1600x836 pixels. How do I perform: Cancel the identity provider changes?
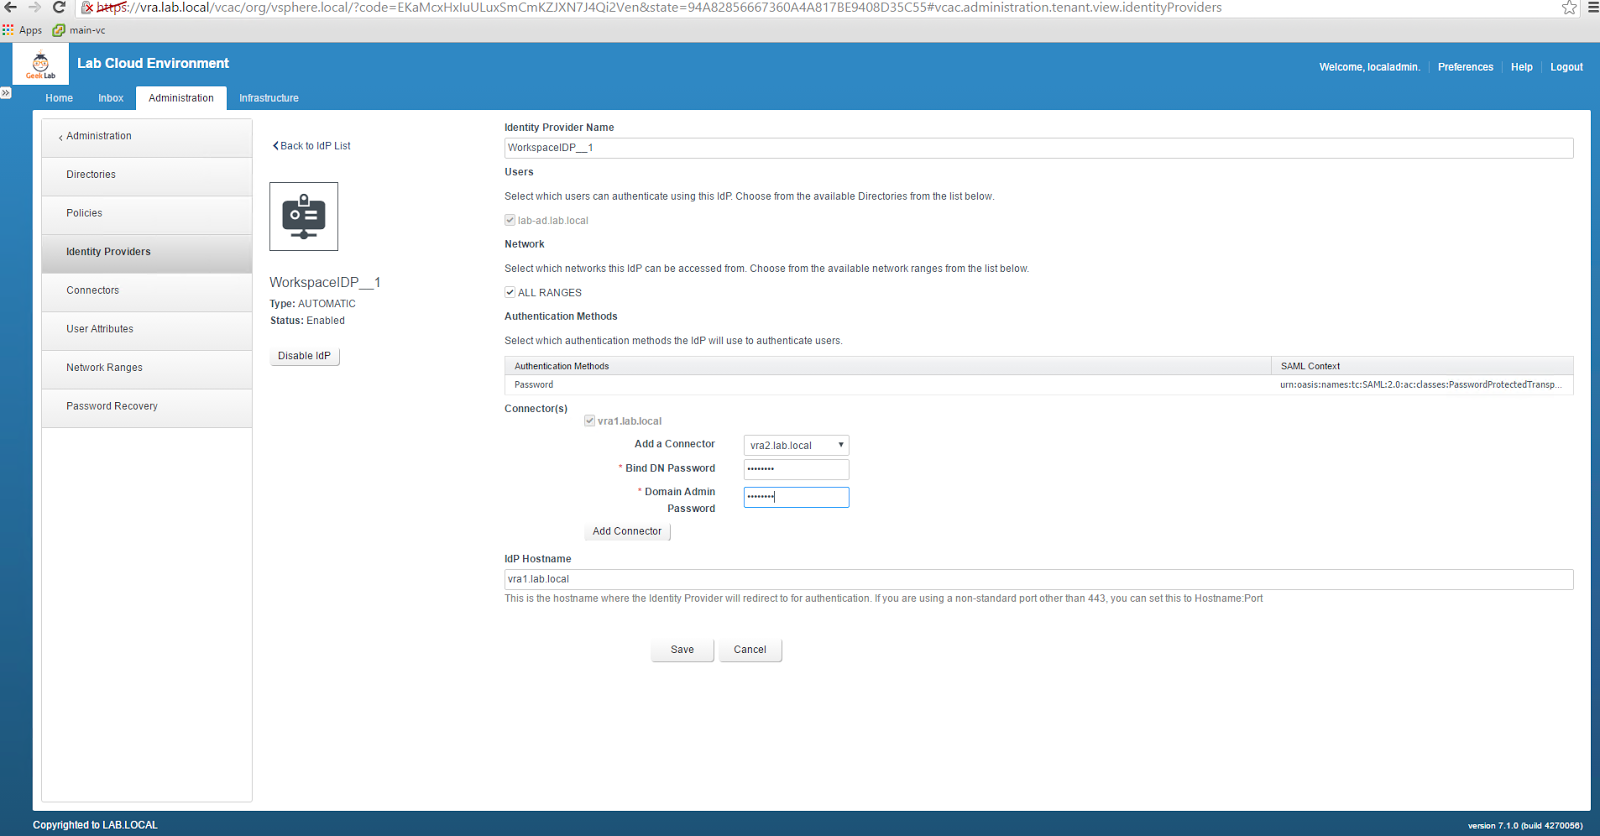point(750,650)
